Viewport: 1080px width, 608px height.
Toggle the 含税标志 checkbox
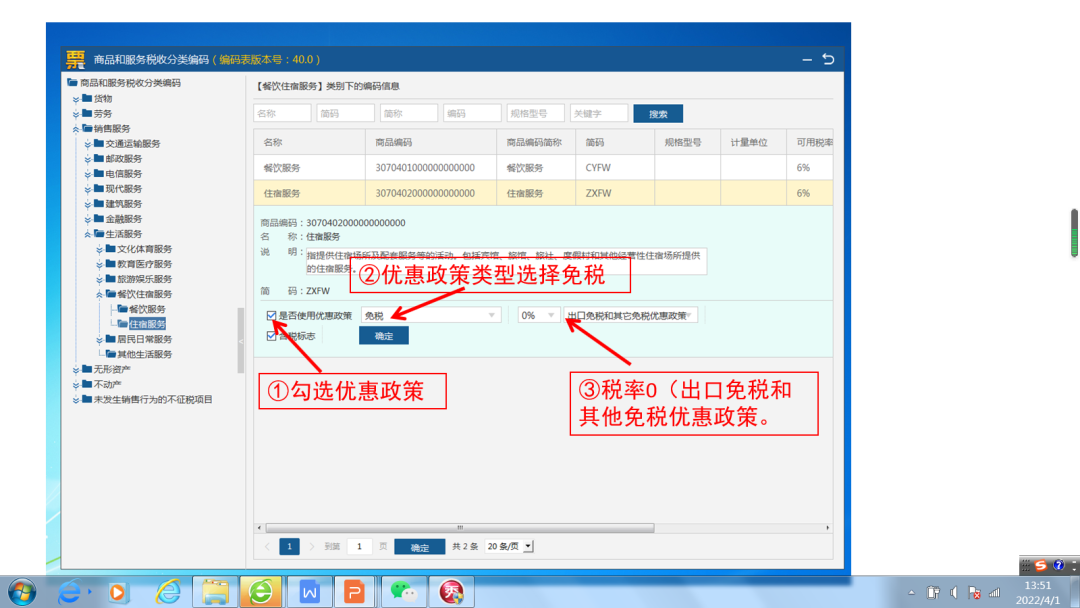[x=271, y=336]
